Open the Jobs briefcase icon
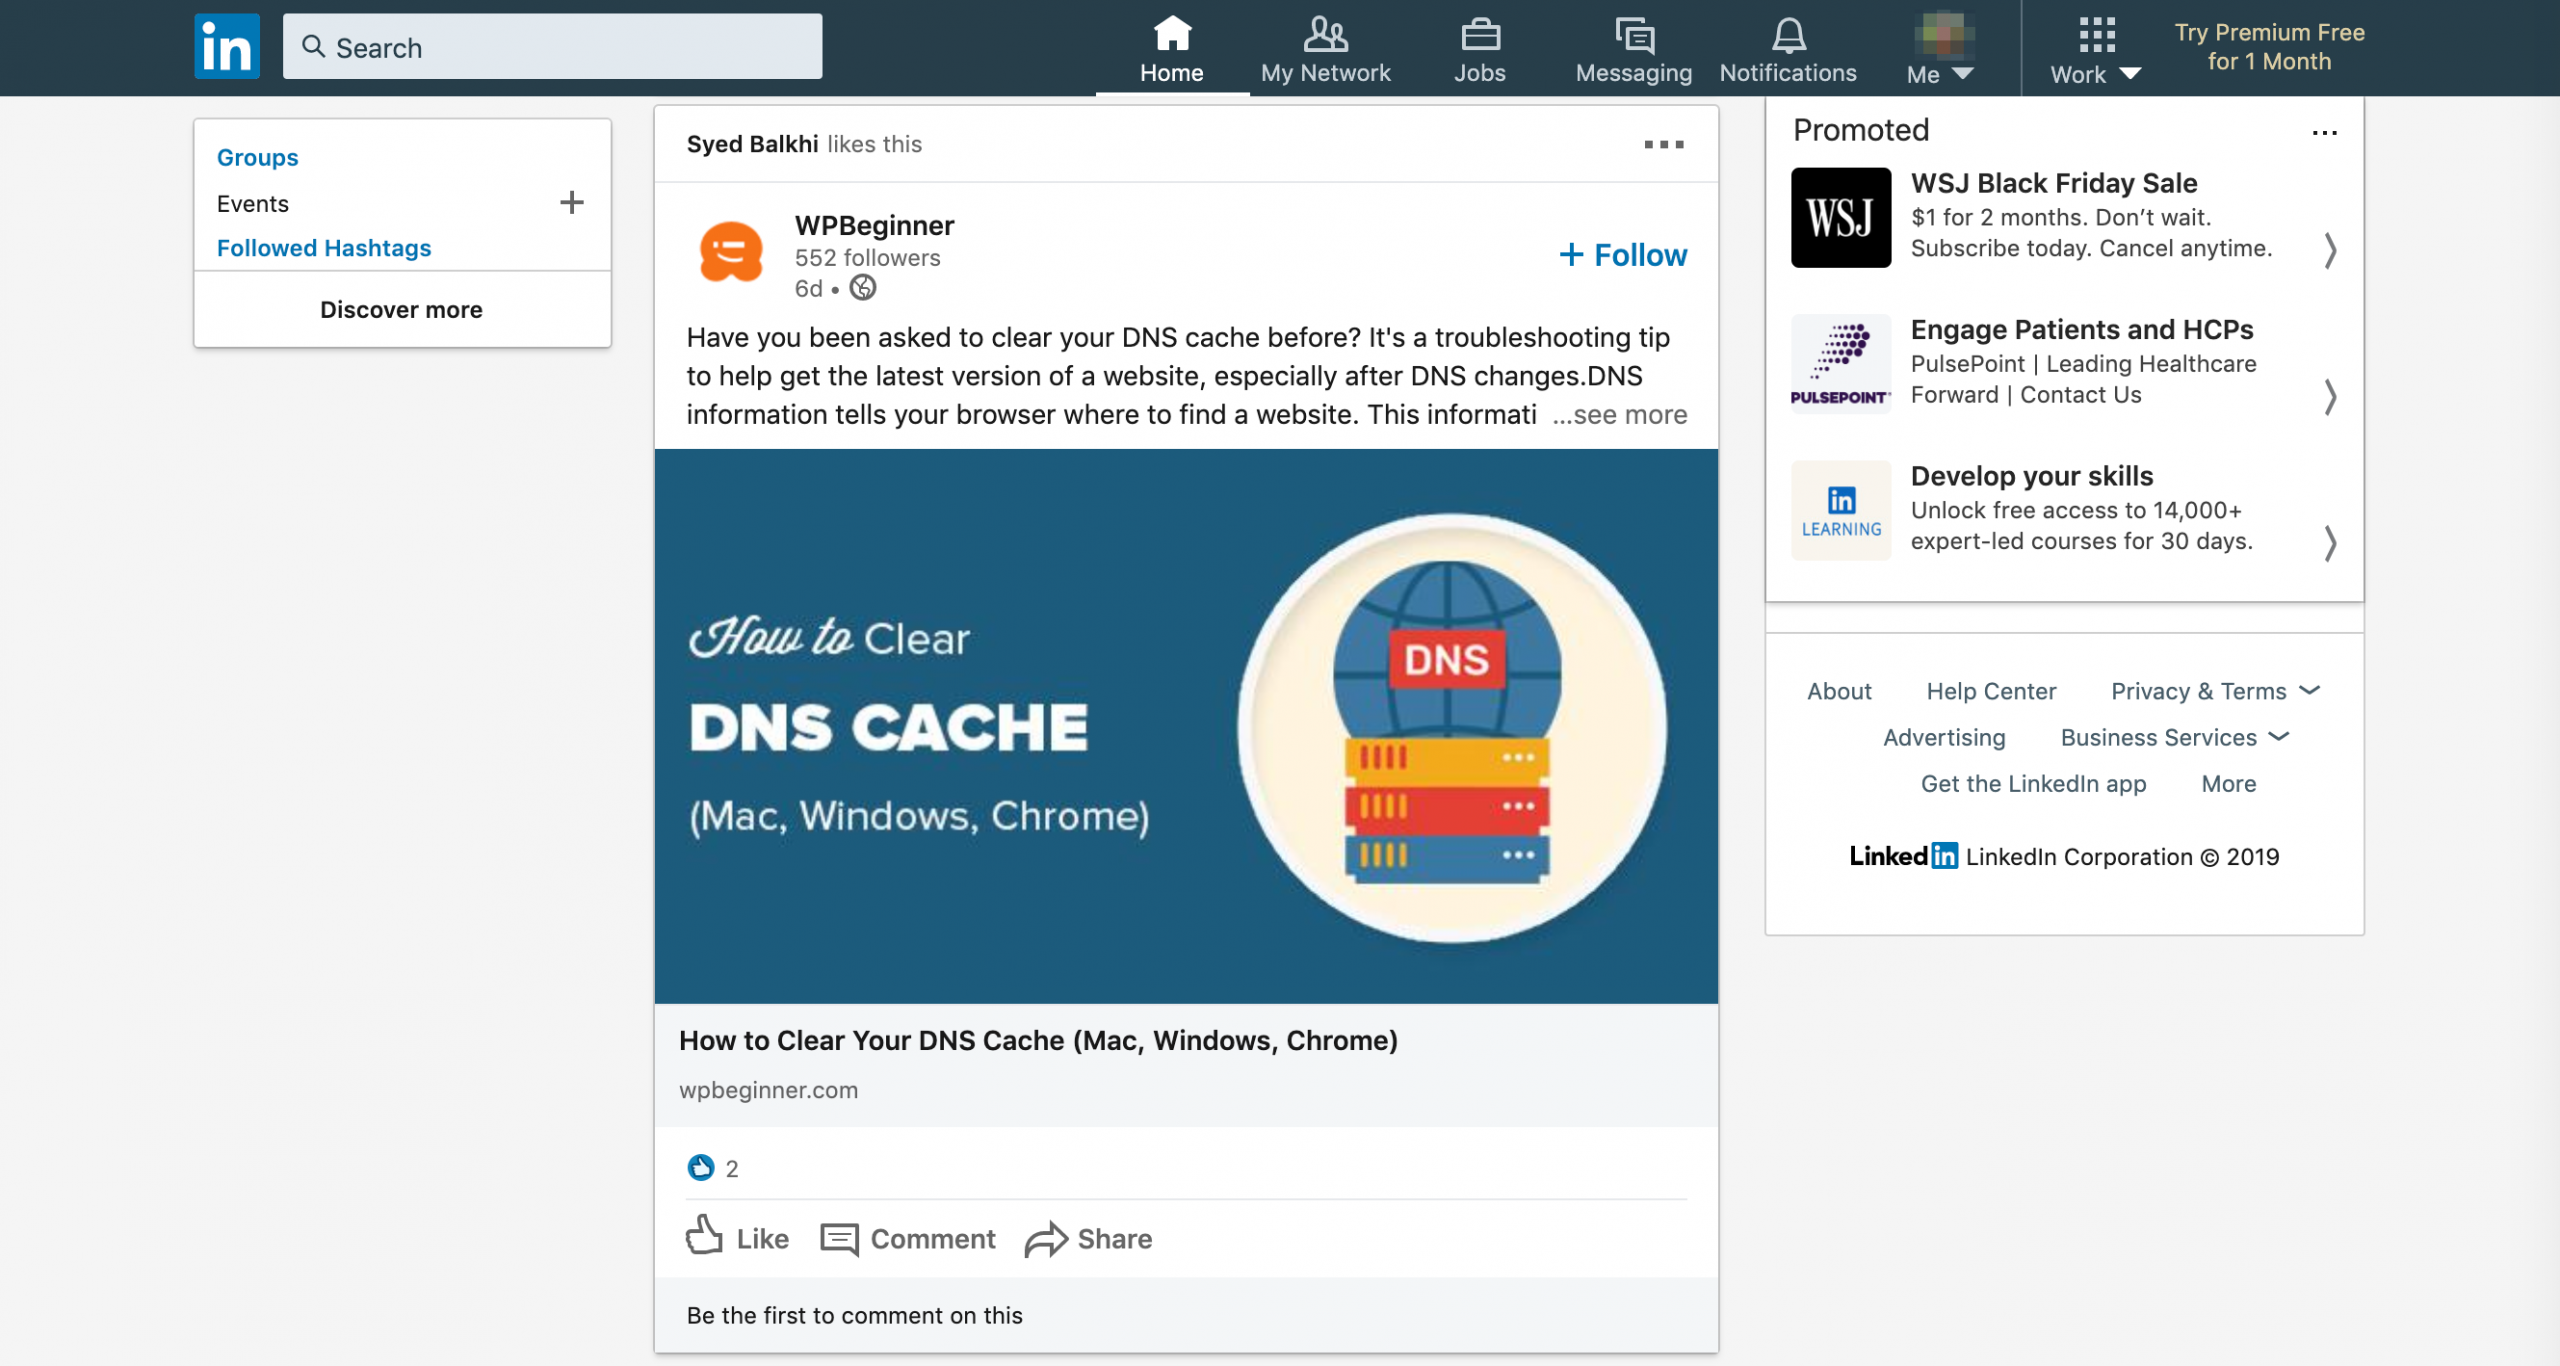The height and width of the screenshot is (1366, 2560). pyautogui.click(x=1480, y=40)
